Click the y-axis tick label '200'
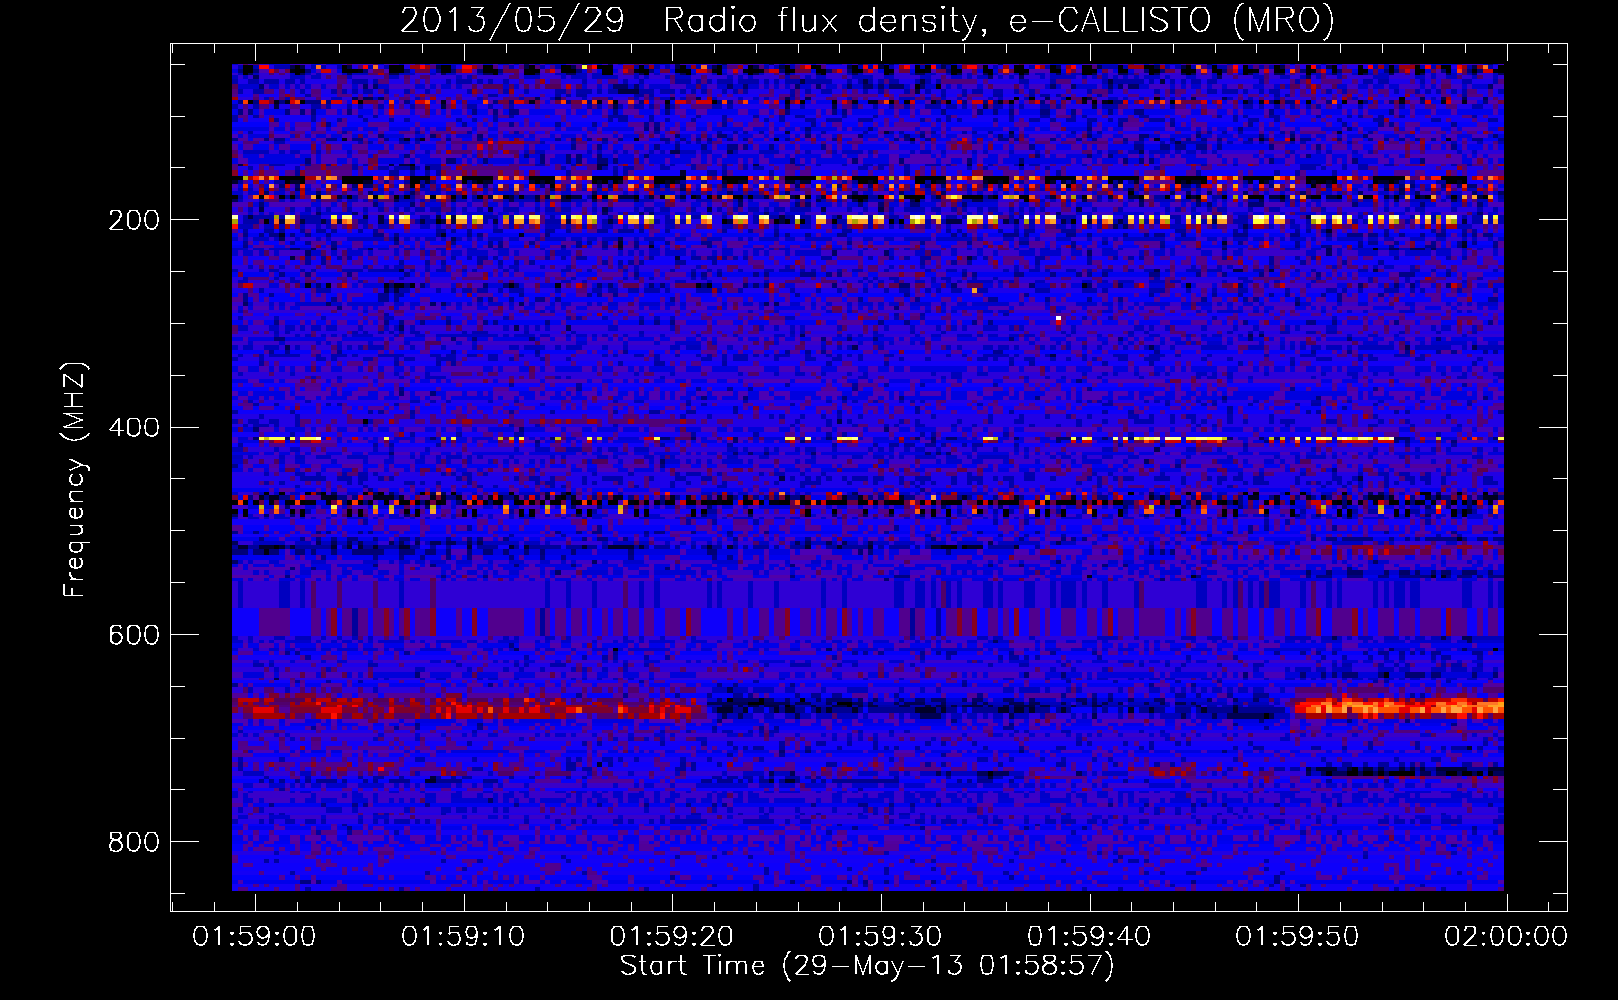 (x=134, y=220)
